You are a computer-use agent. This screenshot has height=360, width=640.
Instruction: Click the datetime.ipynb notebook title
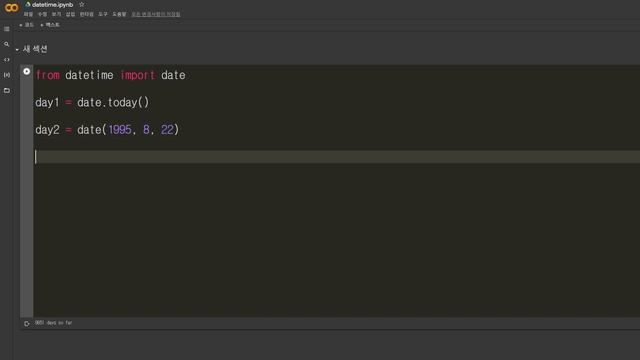(52, 4)
